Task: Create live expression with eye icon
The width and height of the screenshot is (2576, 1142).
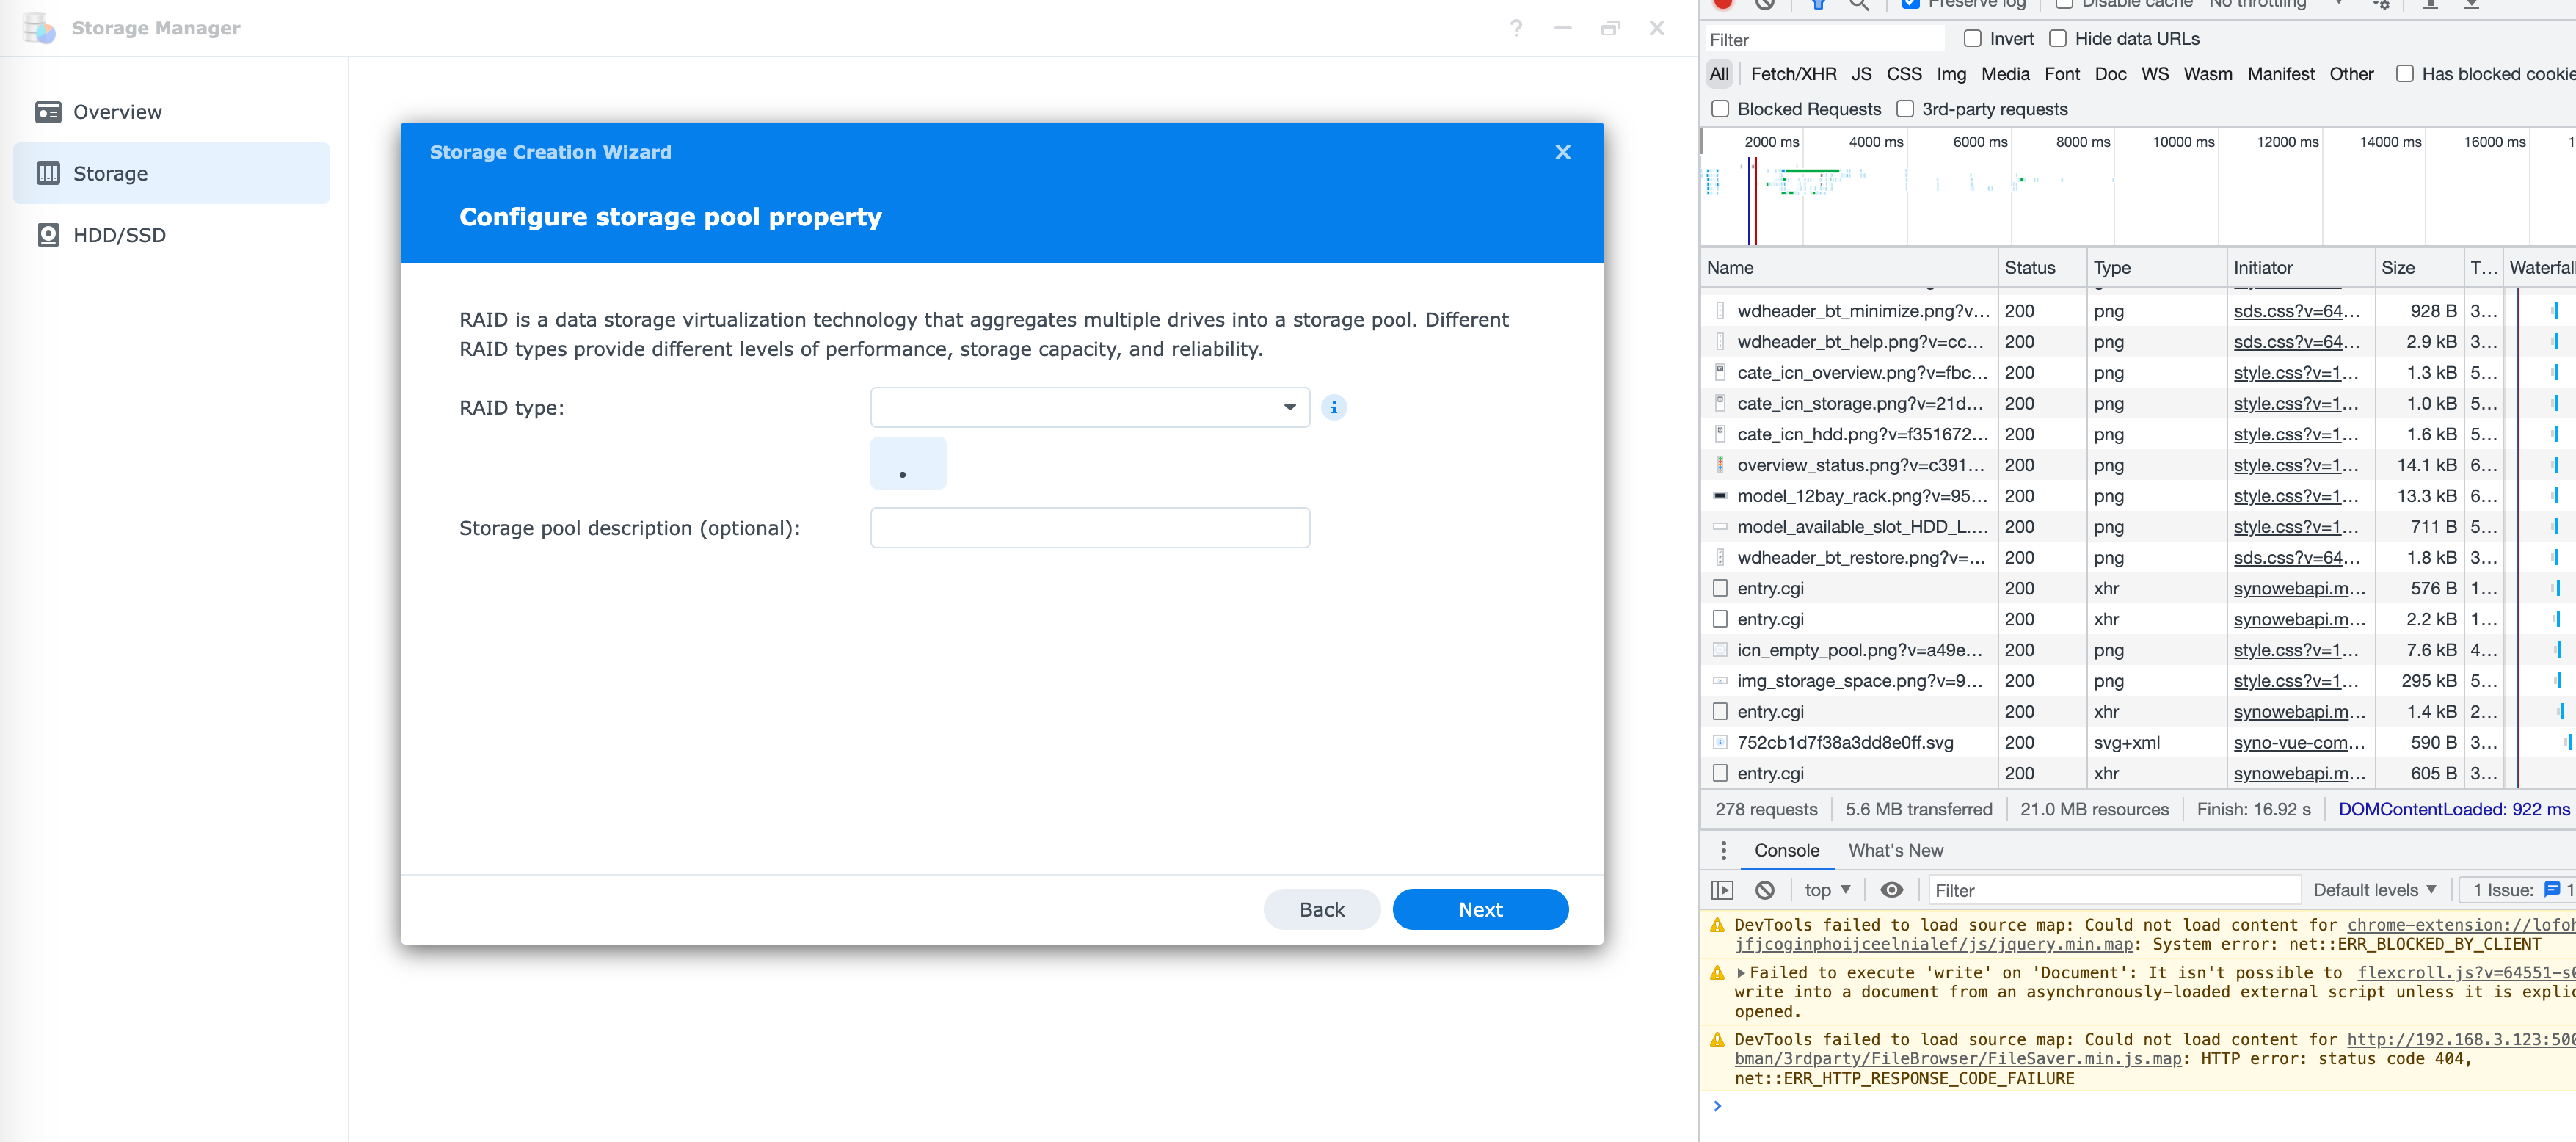Action: click(1891, 890)
